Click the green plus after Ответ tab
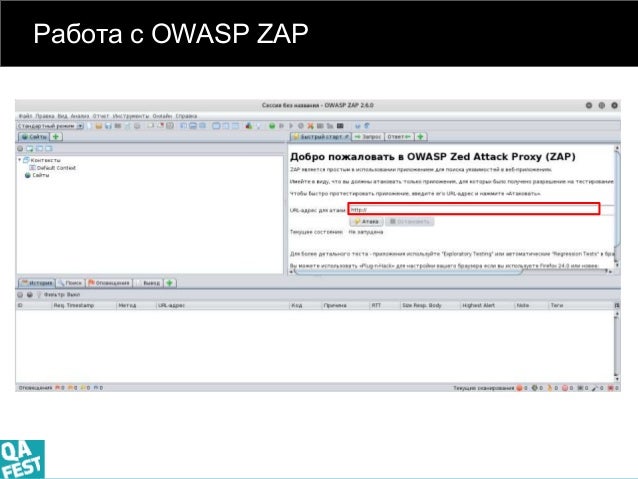Image resolution: width=638 pixels, height=479 pixels. (x=421, y=137)
